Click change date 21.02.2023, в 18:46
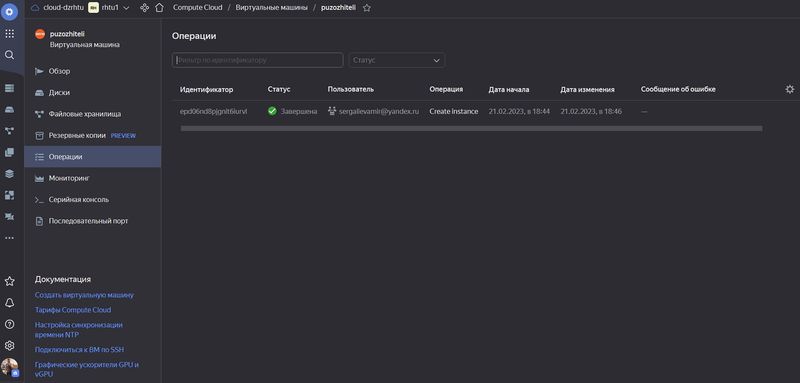Image resolution: width=800 pixels, height=383 pixels. point(591,111)
